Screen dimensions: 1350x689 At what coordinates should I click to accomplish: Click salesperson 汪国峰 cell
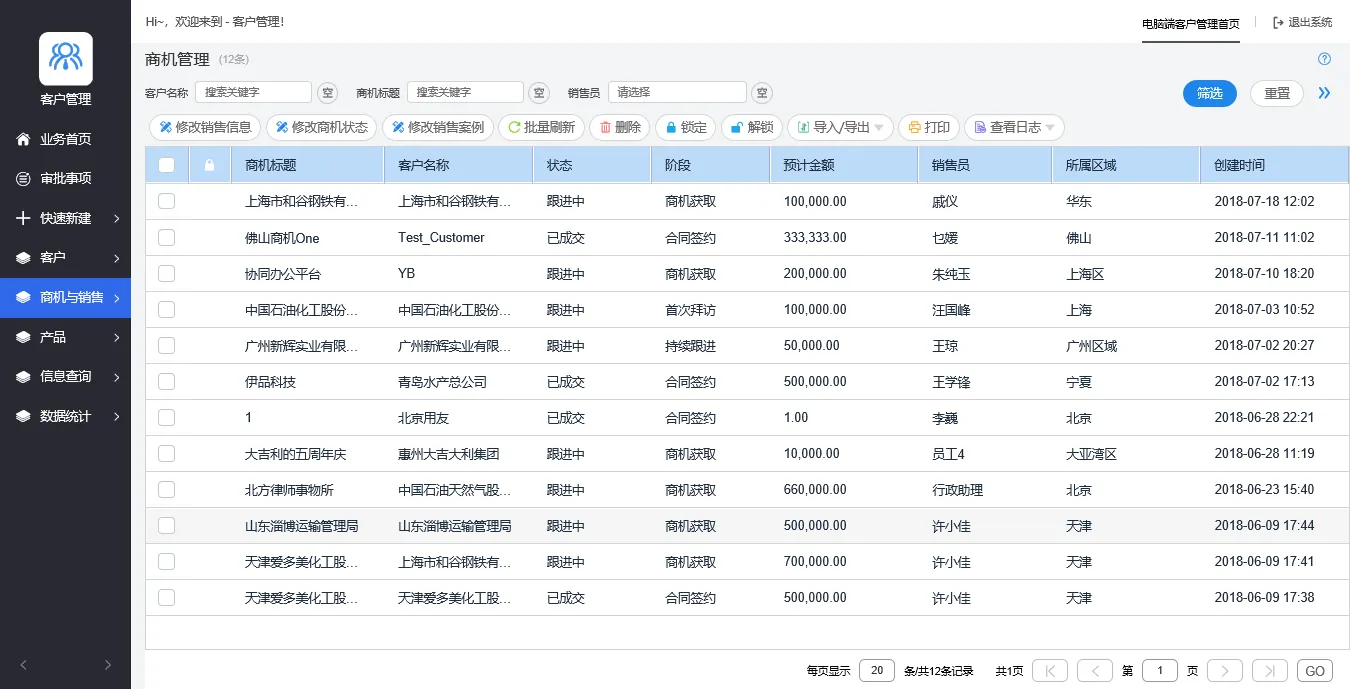pos(951,309)
